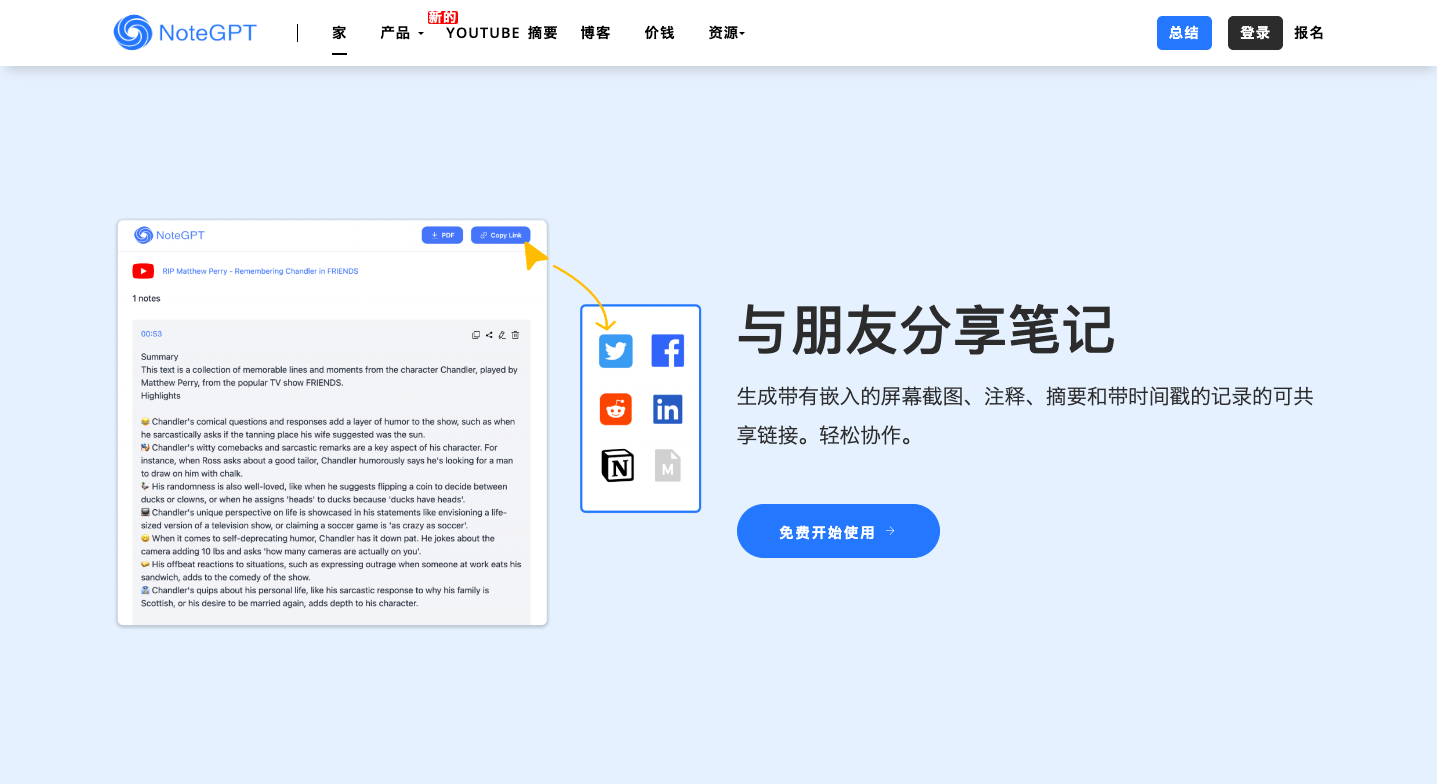
Task: Click the LinkedIn share icon
Action: 667,409
